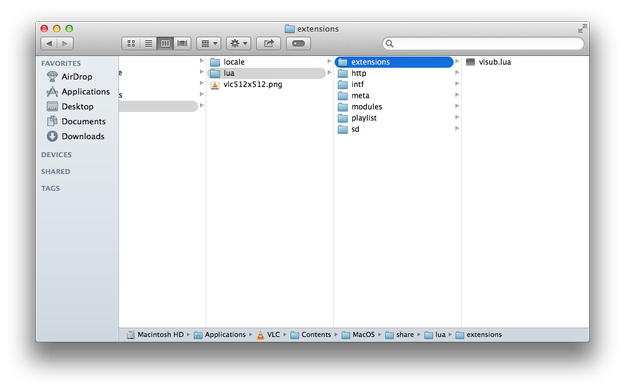Click the arrow next to the meta folder
The width and height of the screenshot is (625, 391).
coord(457,94)
